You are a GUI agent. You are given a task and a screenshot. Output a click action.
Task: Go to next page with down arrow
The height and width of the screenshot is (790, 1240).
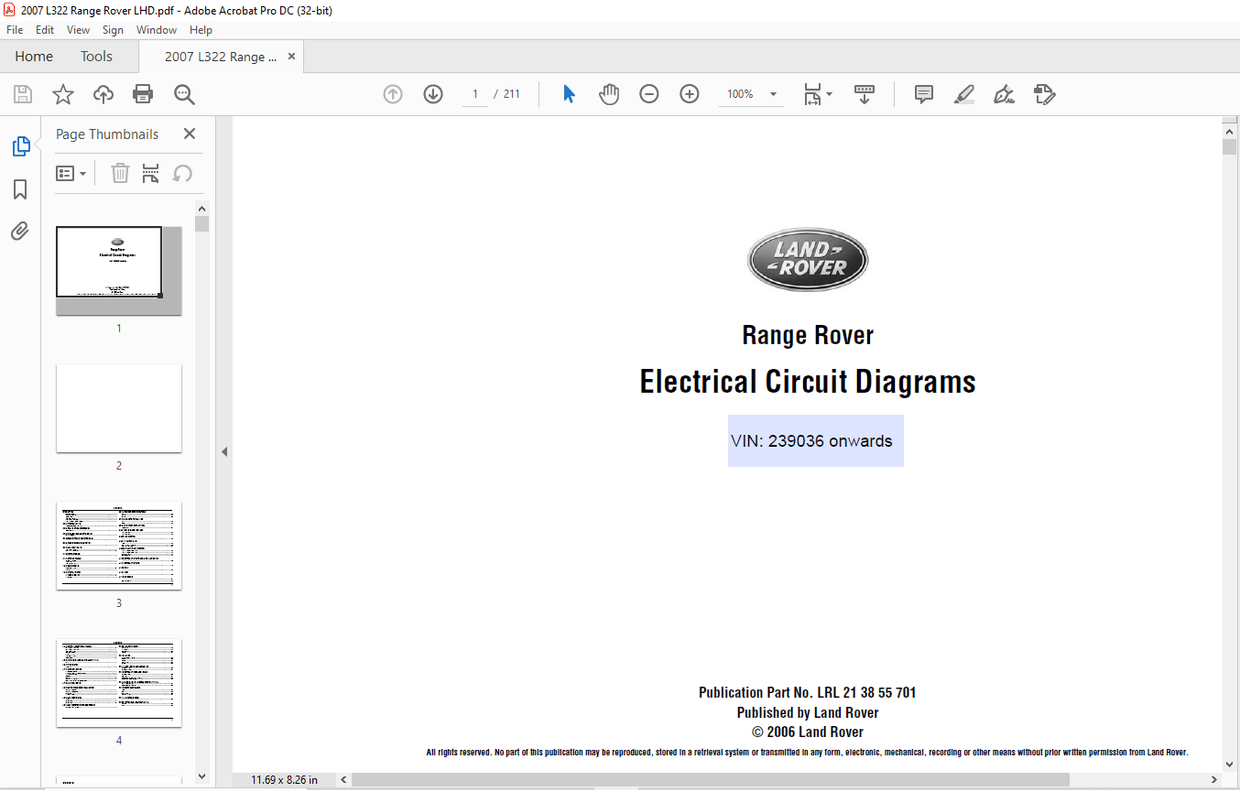click(432, 93)
